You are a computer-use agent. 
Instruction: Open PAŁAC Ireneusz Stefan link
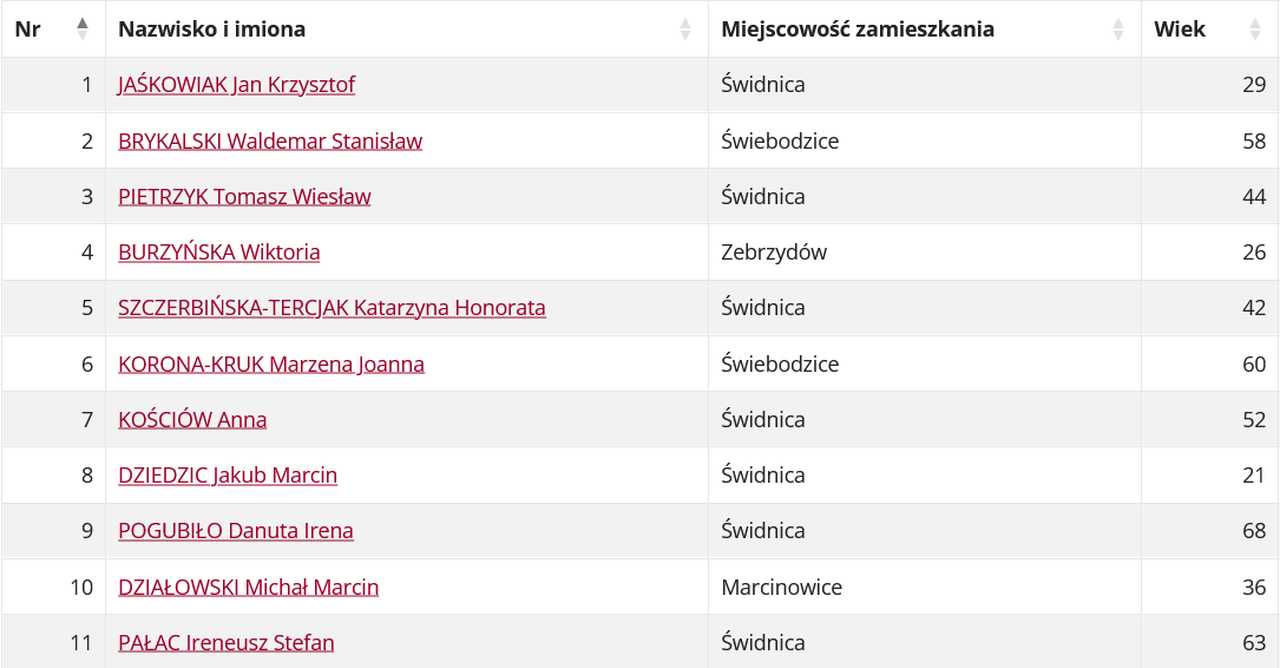pos(226,643)
